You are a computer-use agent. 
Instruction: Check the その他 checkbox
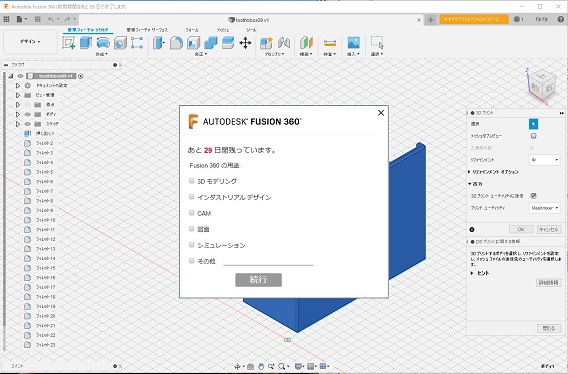point(192,261)
